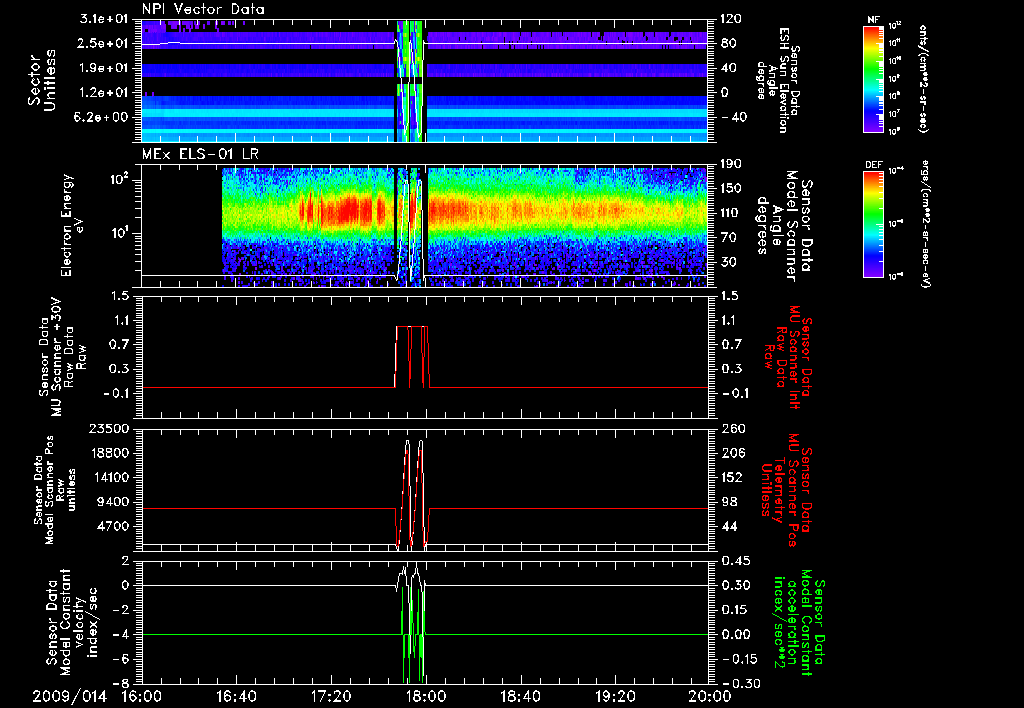Click the red pulse in the MU Scanner +30V plot
Viewport: 1024px width, 708px height.
click(412, 357)
